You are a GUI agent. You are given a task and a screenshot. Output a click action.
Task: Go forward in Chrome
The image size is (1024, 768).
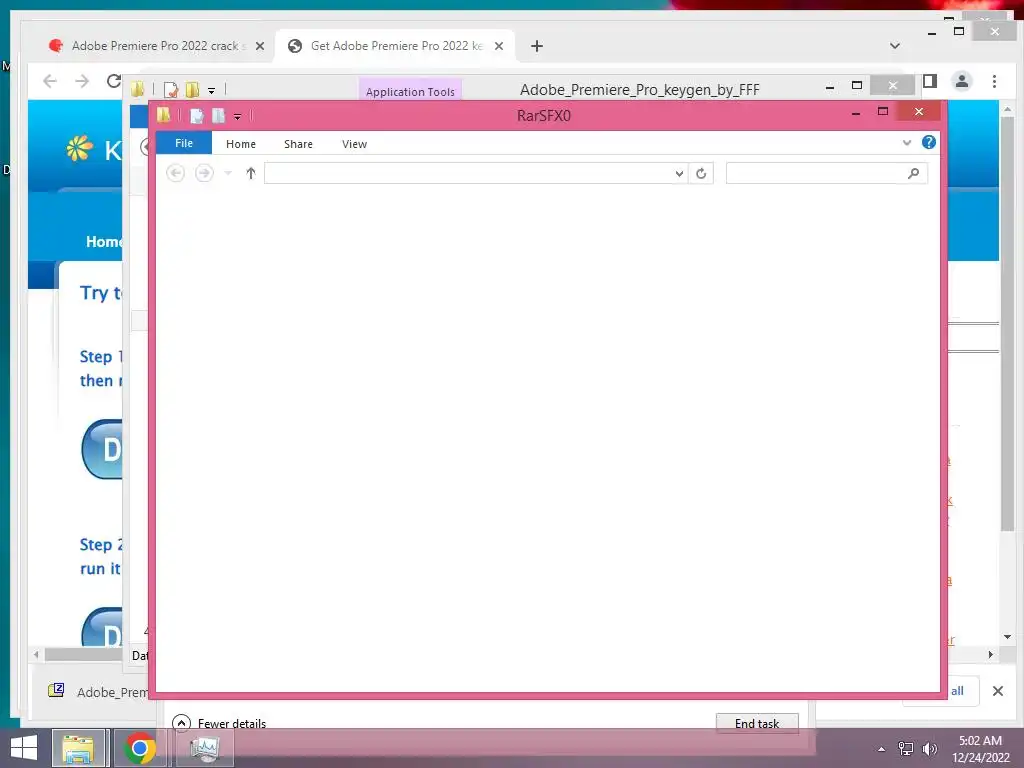coord(82,81)
